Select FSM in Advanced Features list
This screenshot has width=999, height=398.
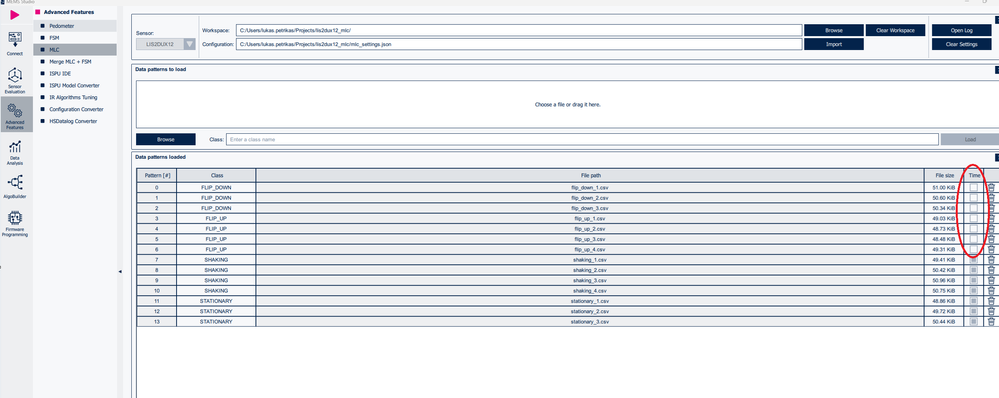tap(75, 38)
